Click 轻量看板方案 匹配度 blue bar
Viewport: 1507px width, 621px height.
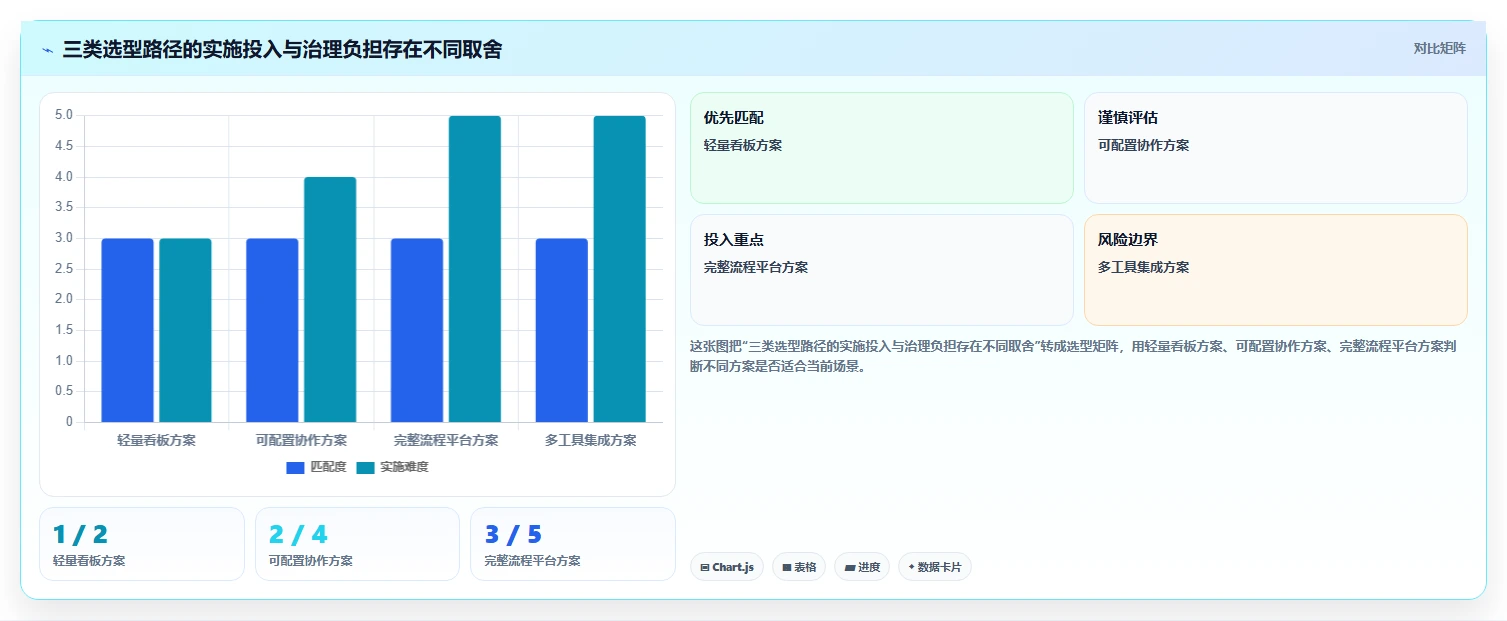(127, 330)
